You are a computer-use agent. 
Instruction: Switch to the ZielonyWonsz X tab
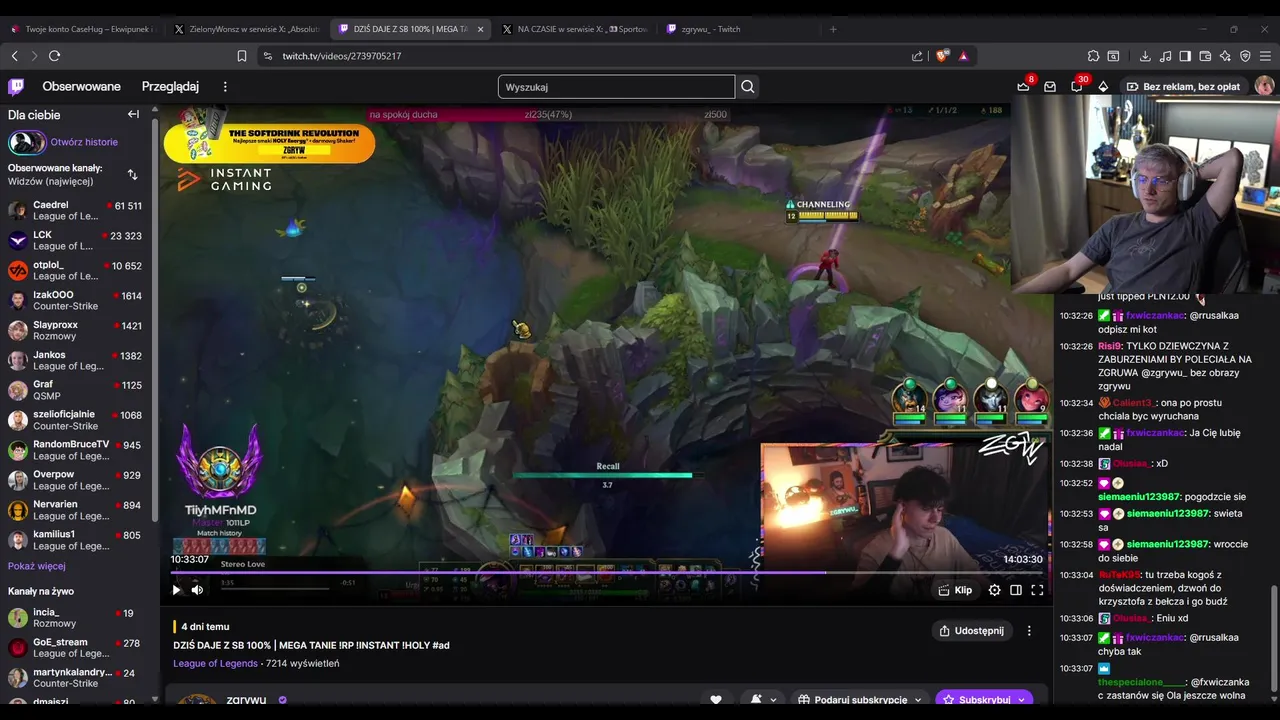246,29
